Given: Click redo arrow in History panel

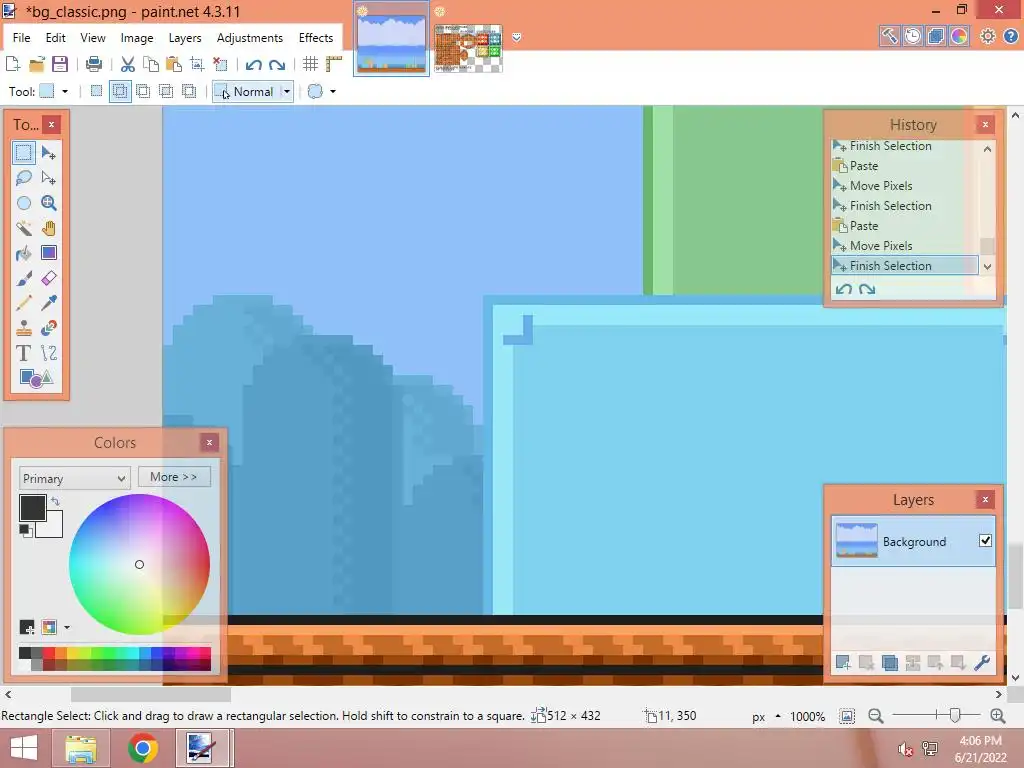Looking at the screenshot, I should 867,289.
